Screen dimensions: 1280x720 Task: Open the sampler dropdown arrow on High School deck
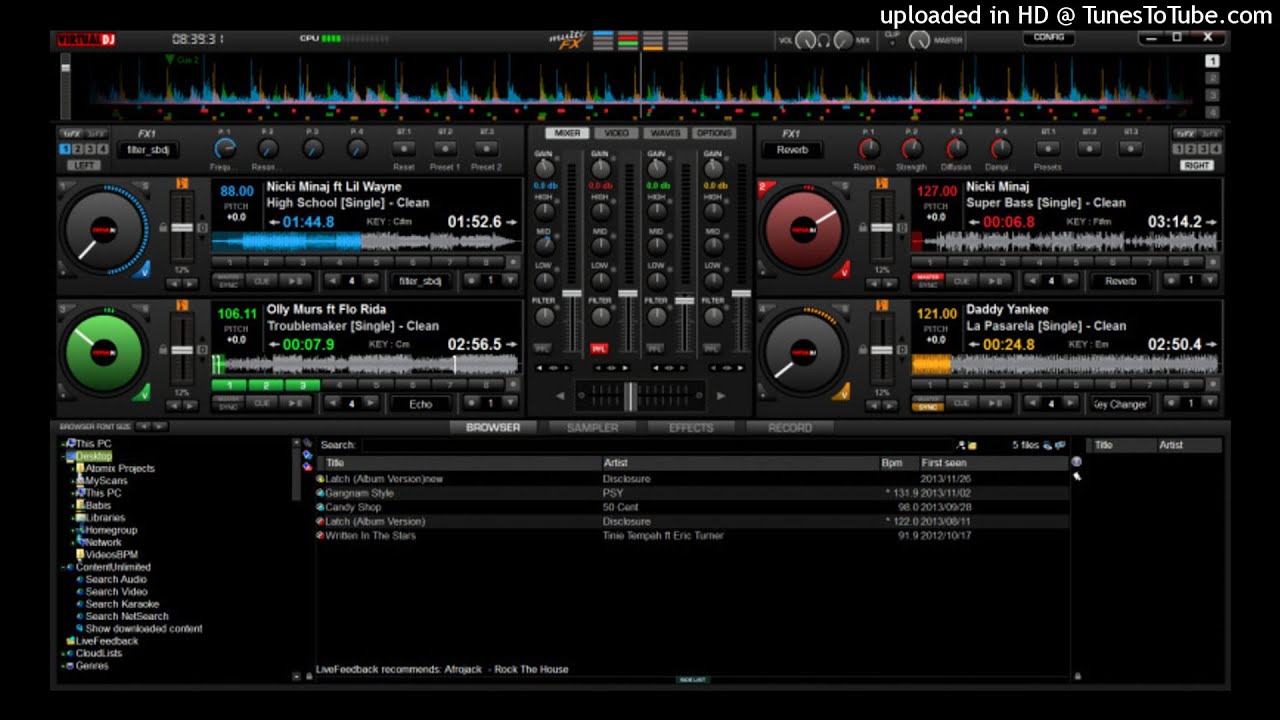[511, 281]
